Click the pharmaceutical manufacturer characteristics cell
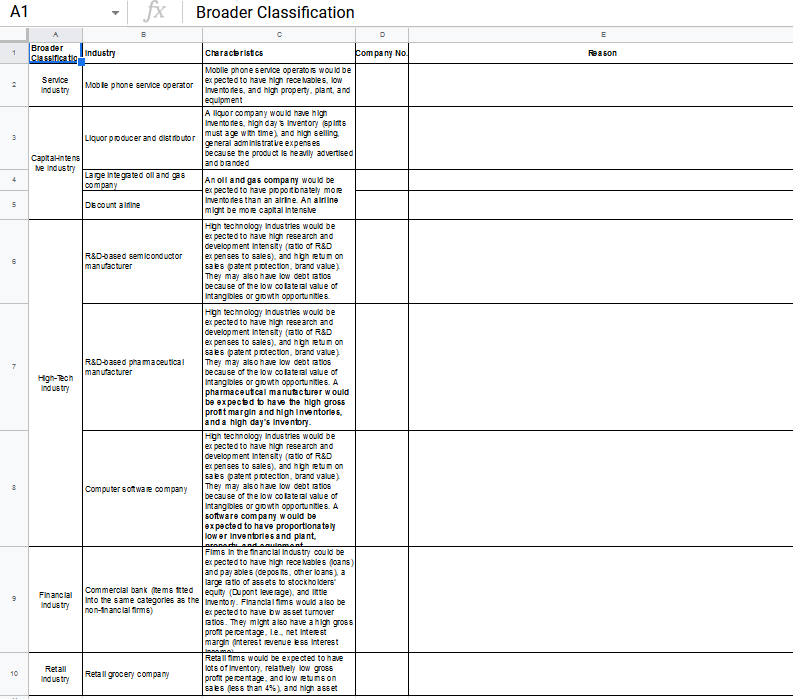This screenshot has height=699, width=793. point(279,367)
